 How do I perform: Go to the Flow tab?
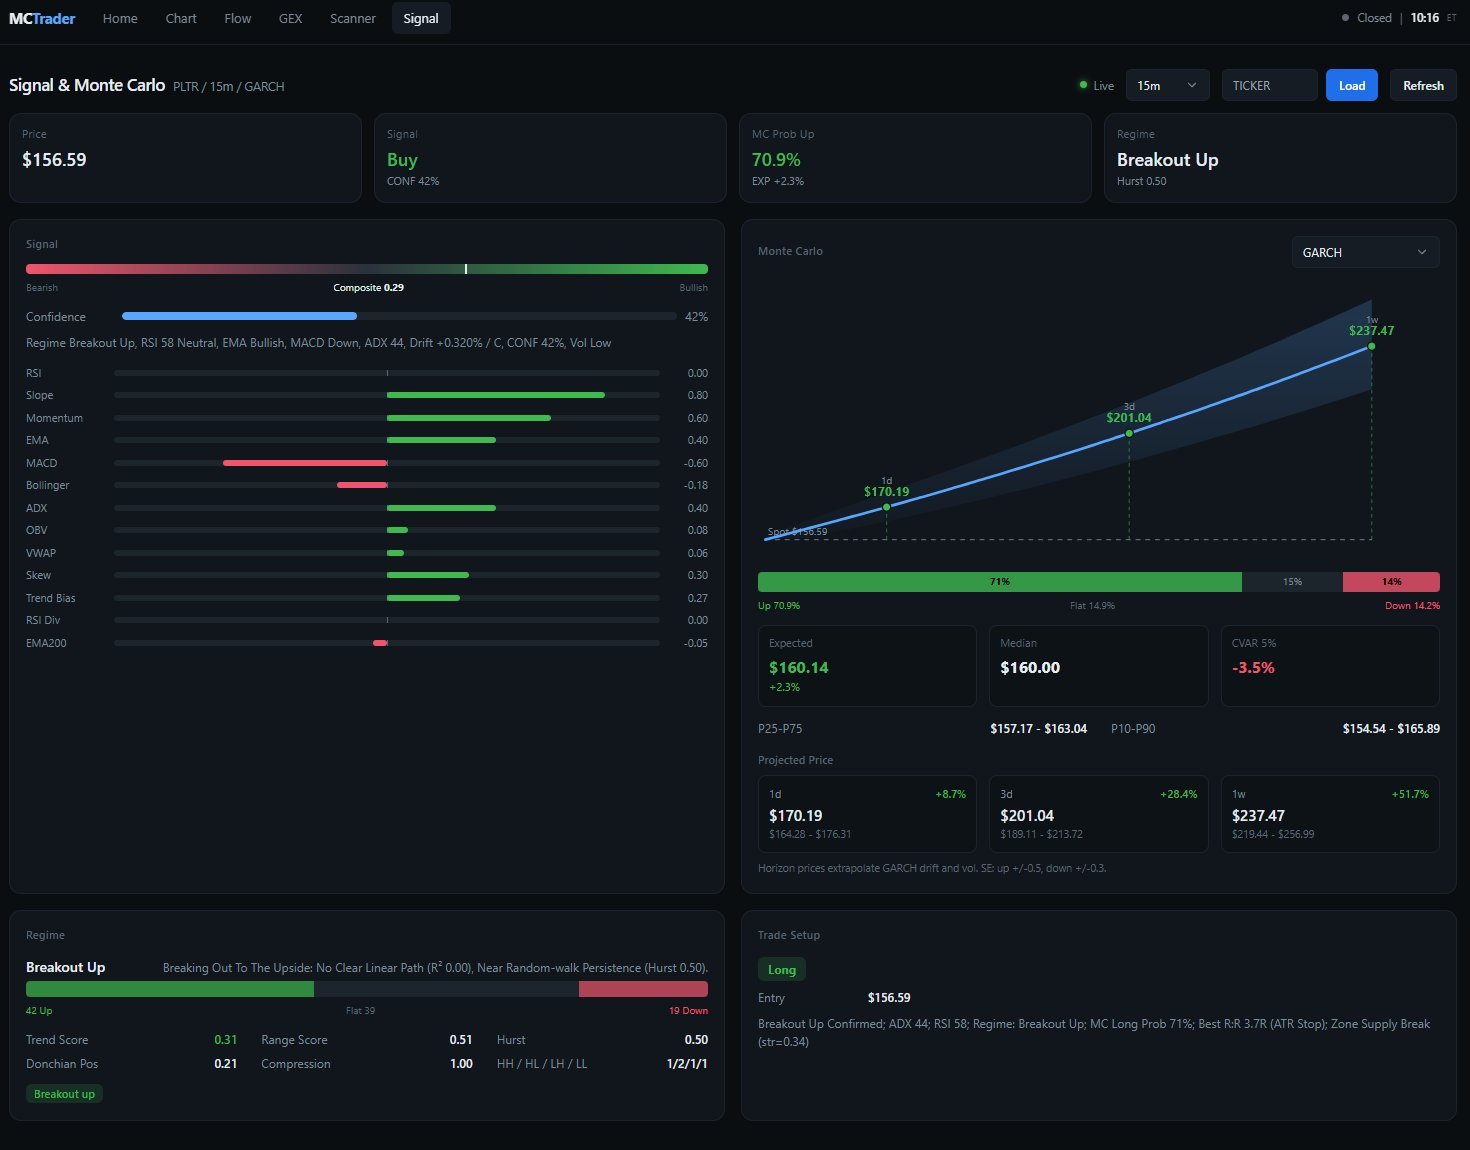tap(238, 18)
